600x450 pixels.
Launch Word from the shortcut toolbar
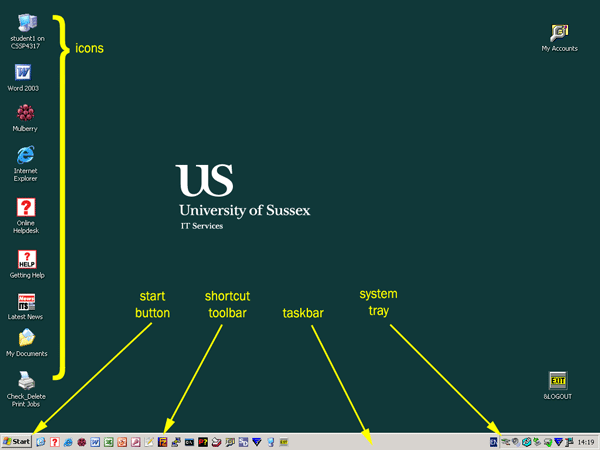click(x=95, y=442)
